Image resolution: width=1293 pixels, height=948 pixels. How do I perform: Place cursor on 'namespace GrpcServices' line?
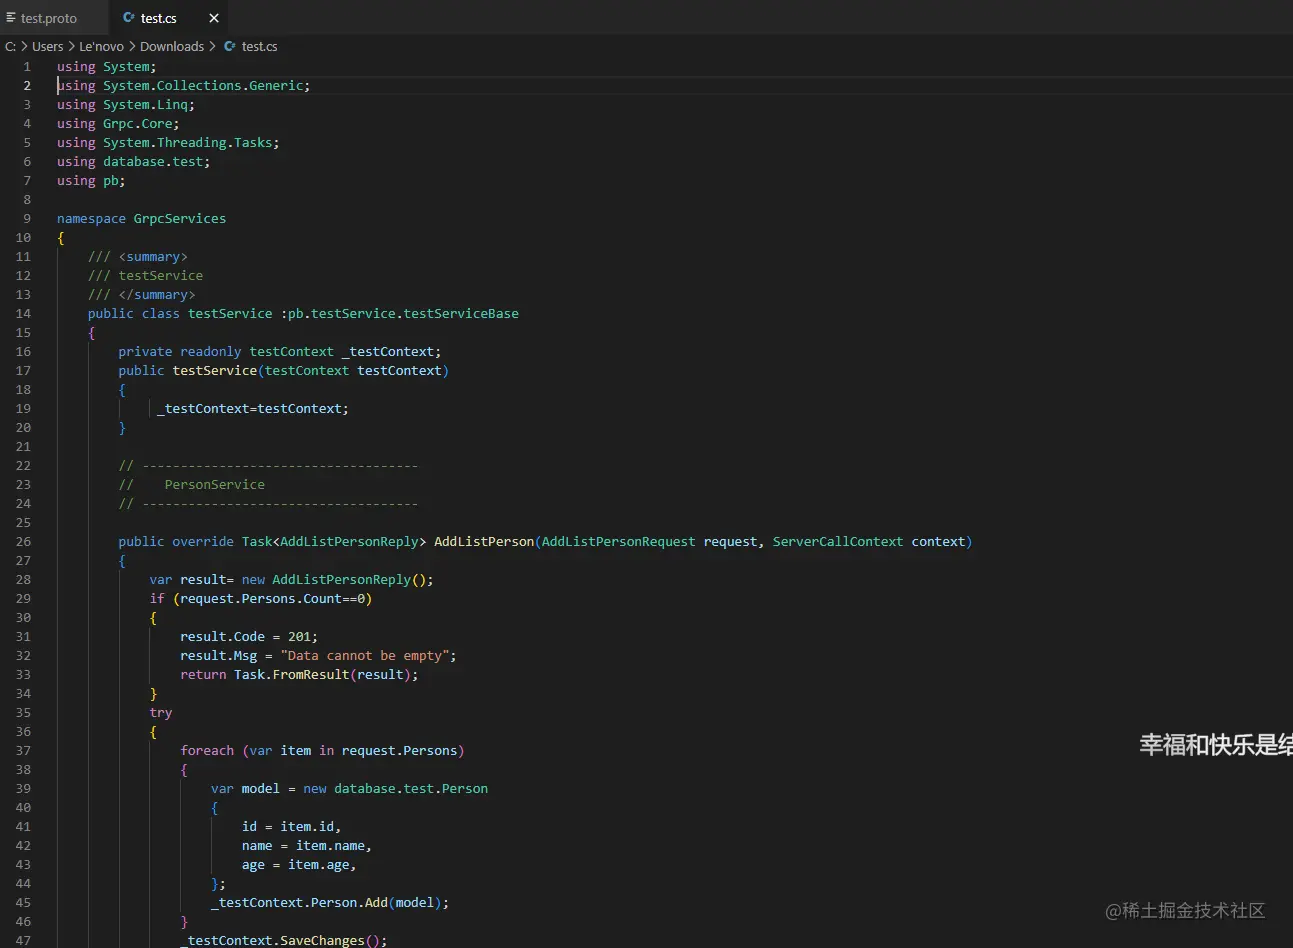(141, 218)
